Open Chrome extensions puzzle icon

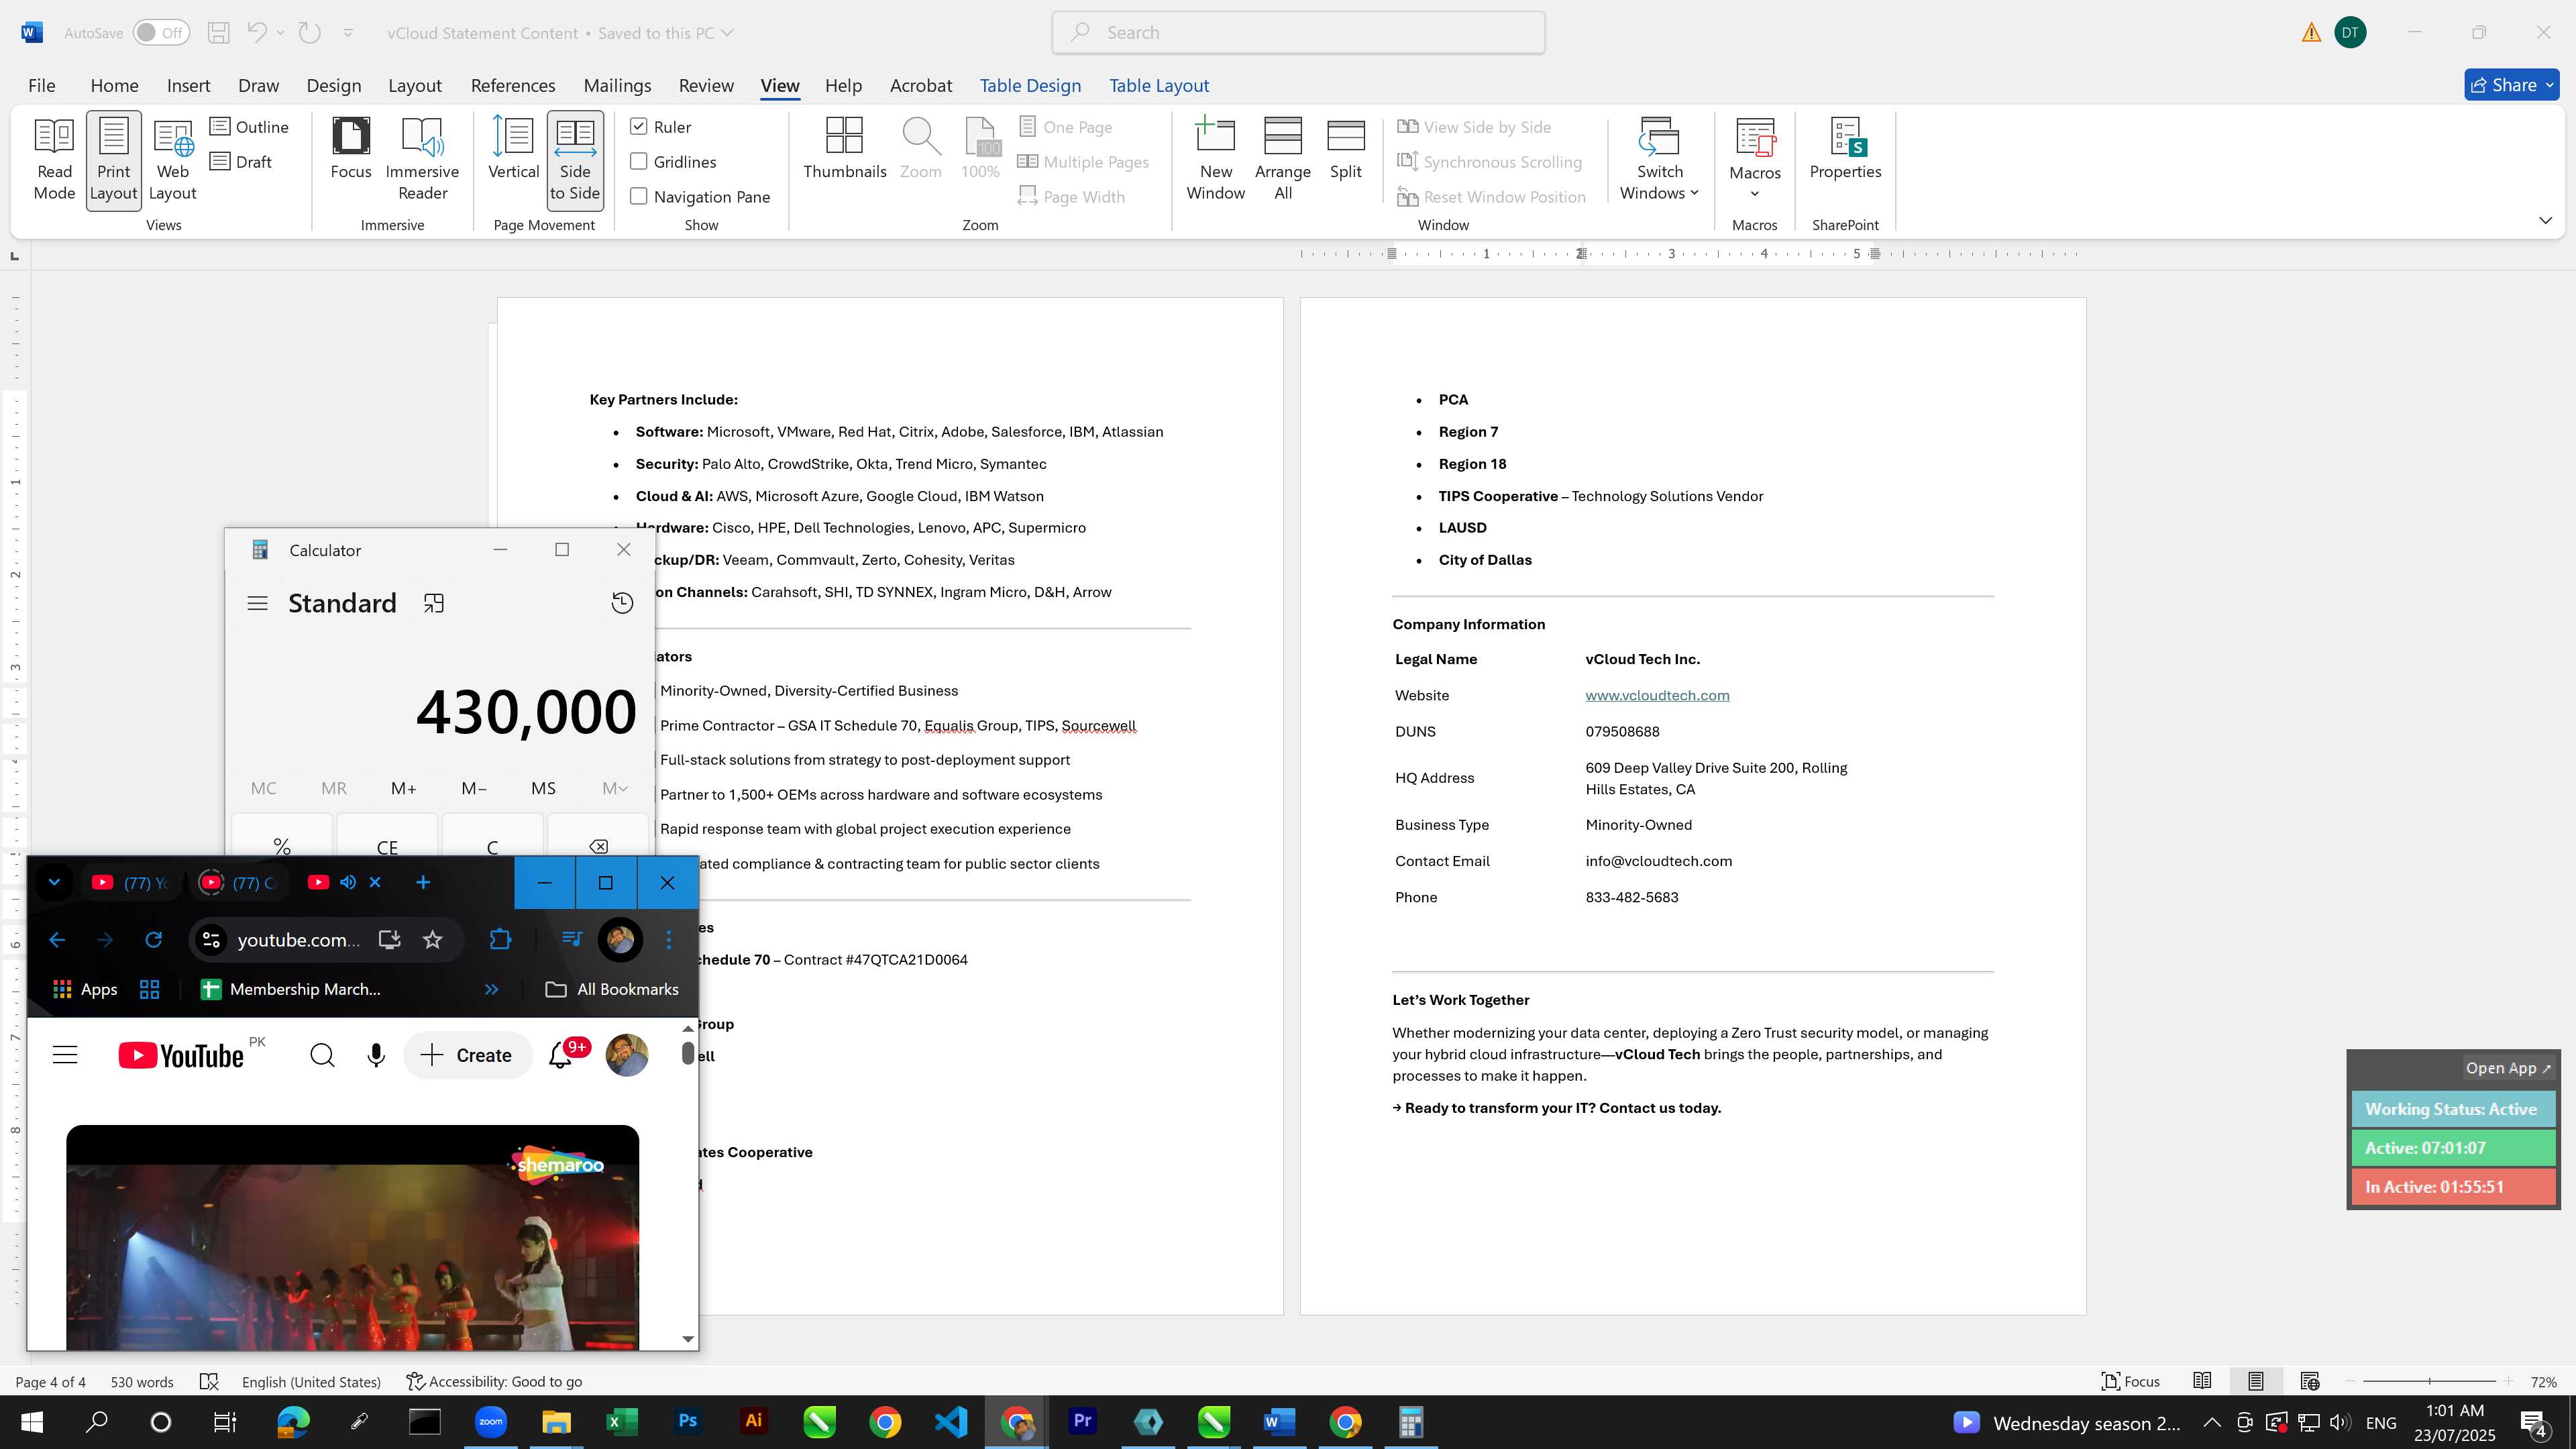[x=500, y=939]
